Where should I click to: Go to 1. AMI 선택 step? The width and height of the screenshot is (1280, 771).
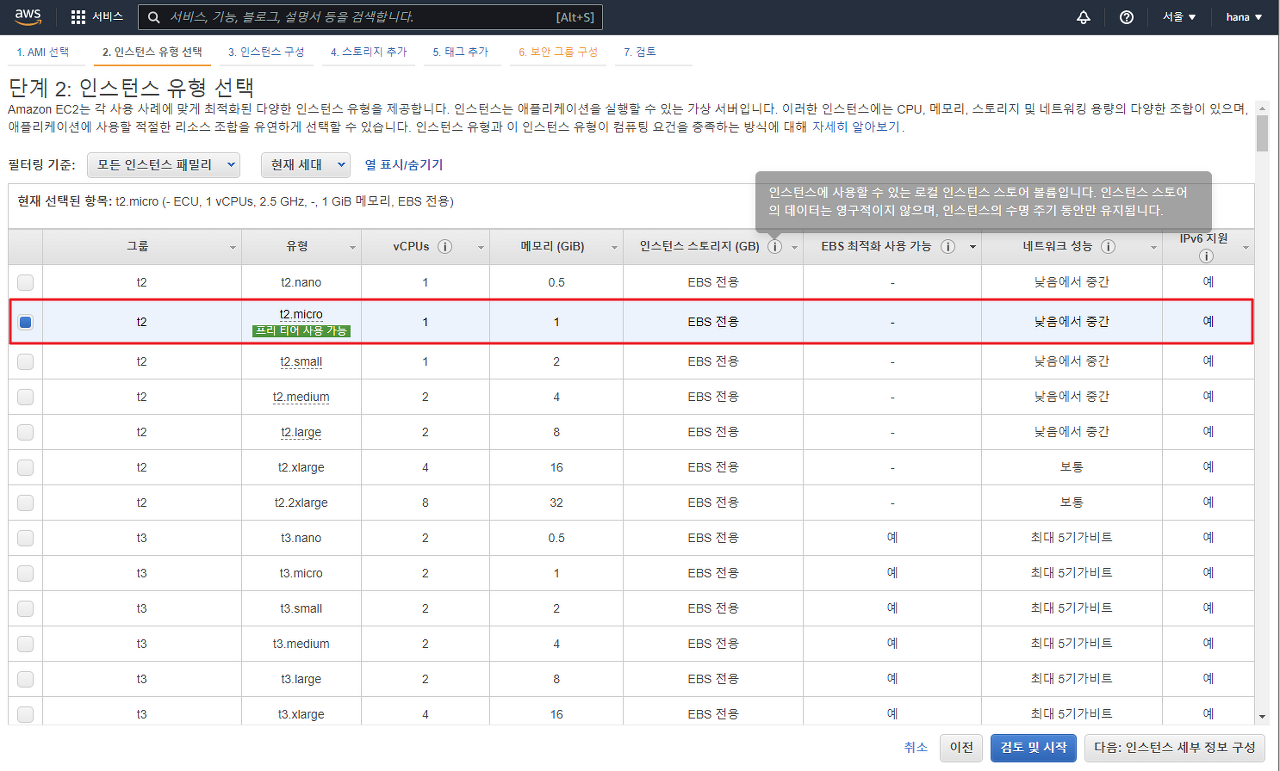click(43, 51)
